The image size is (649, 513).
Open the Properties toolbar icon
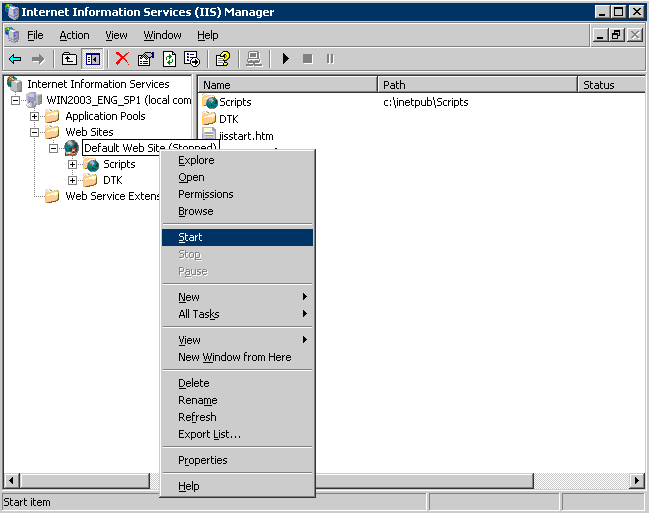(x=146, y=59)
